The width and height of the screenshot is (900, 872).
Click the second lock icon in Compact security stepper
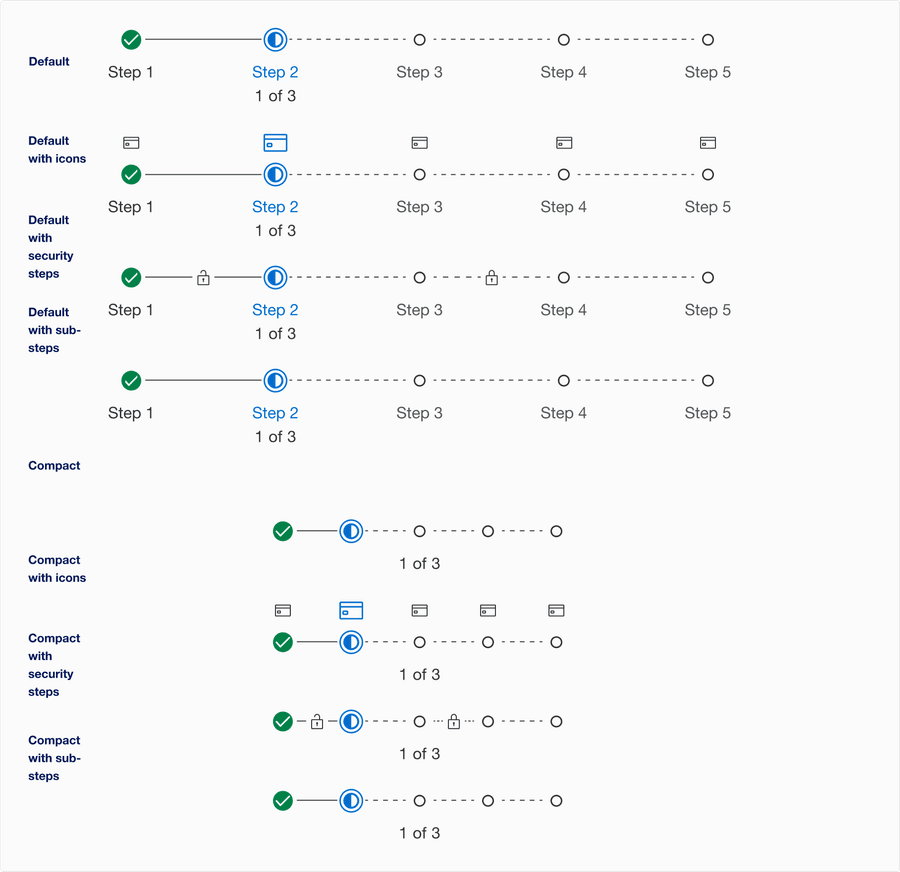coord(454,721)
